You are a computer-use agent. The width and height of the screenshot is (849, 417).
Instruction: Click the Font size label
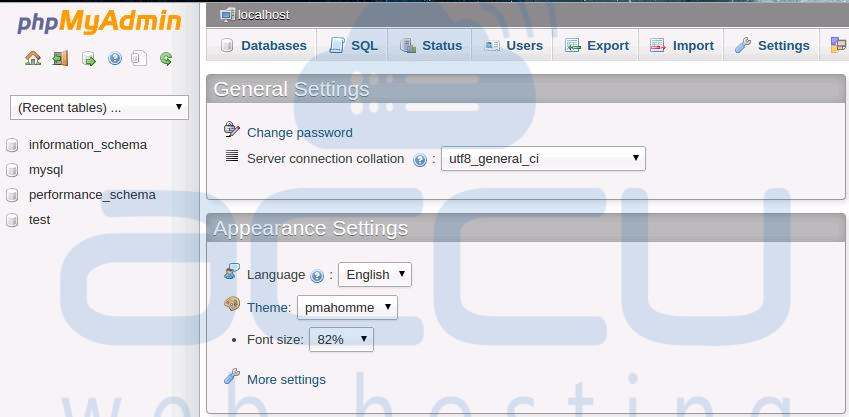[275, 340]
